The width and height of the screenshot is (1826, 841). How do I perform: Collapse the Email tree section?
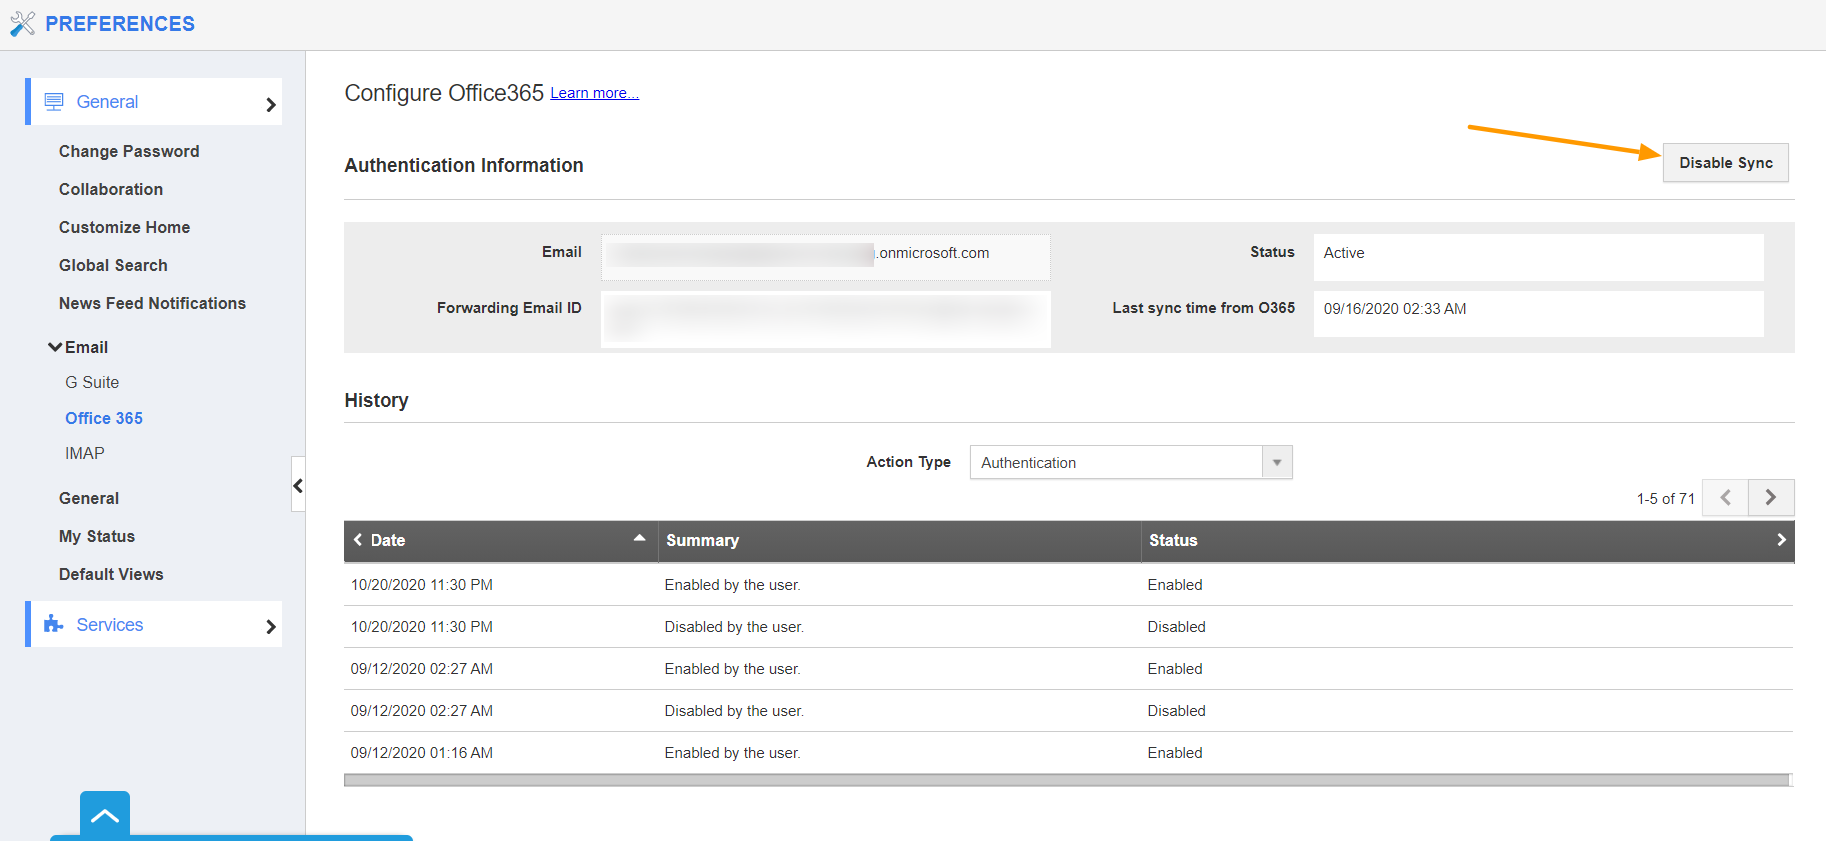click(x=56, y=347)
